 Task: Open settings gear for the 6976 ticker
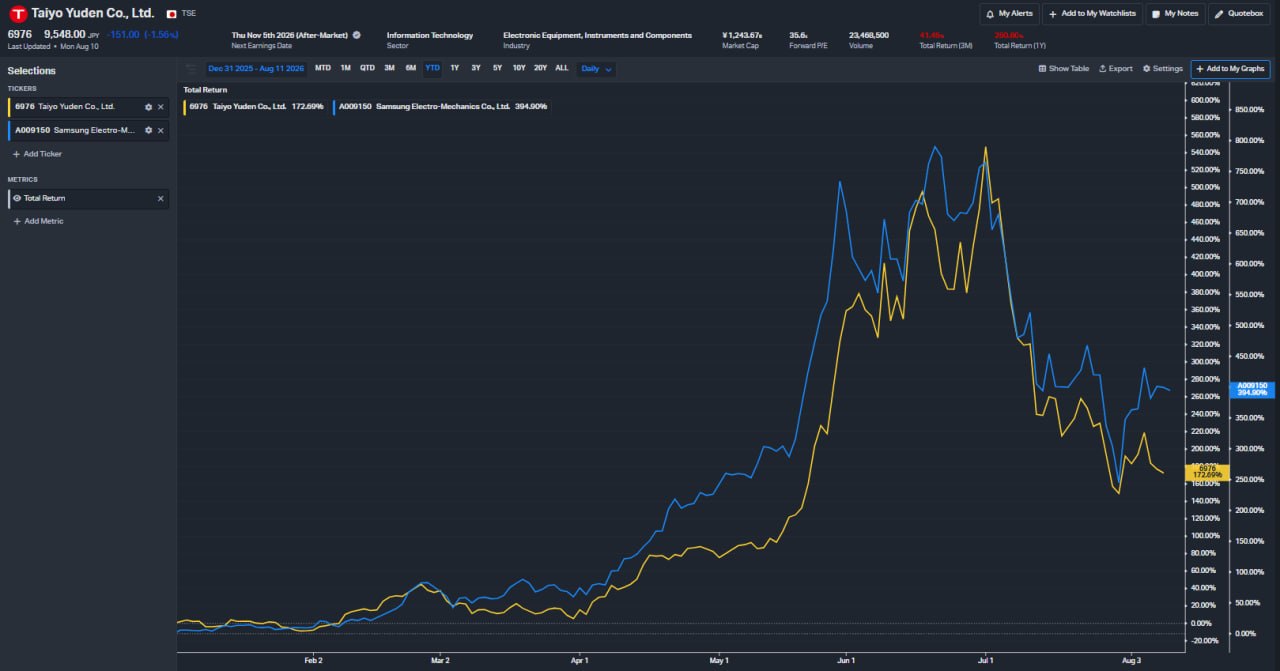point(148,107)
